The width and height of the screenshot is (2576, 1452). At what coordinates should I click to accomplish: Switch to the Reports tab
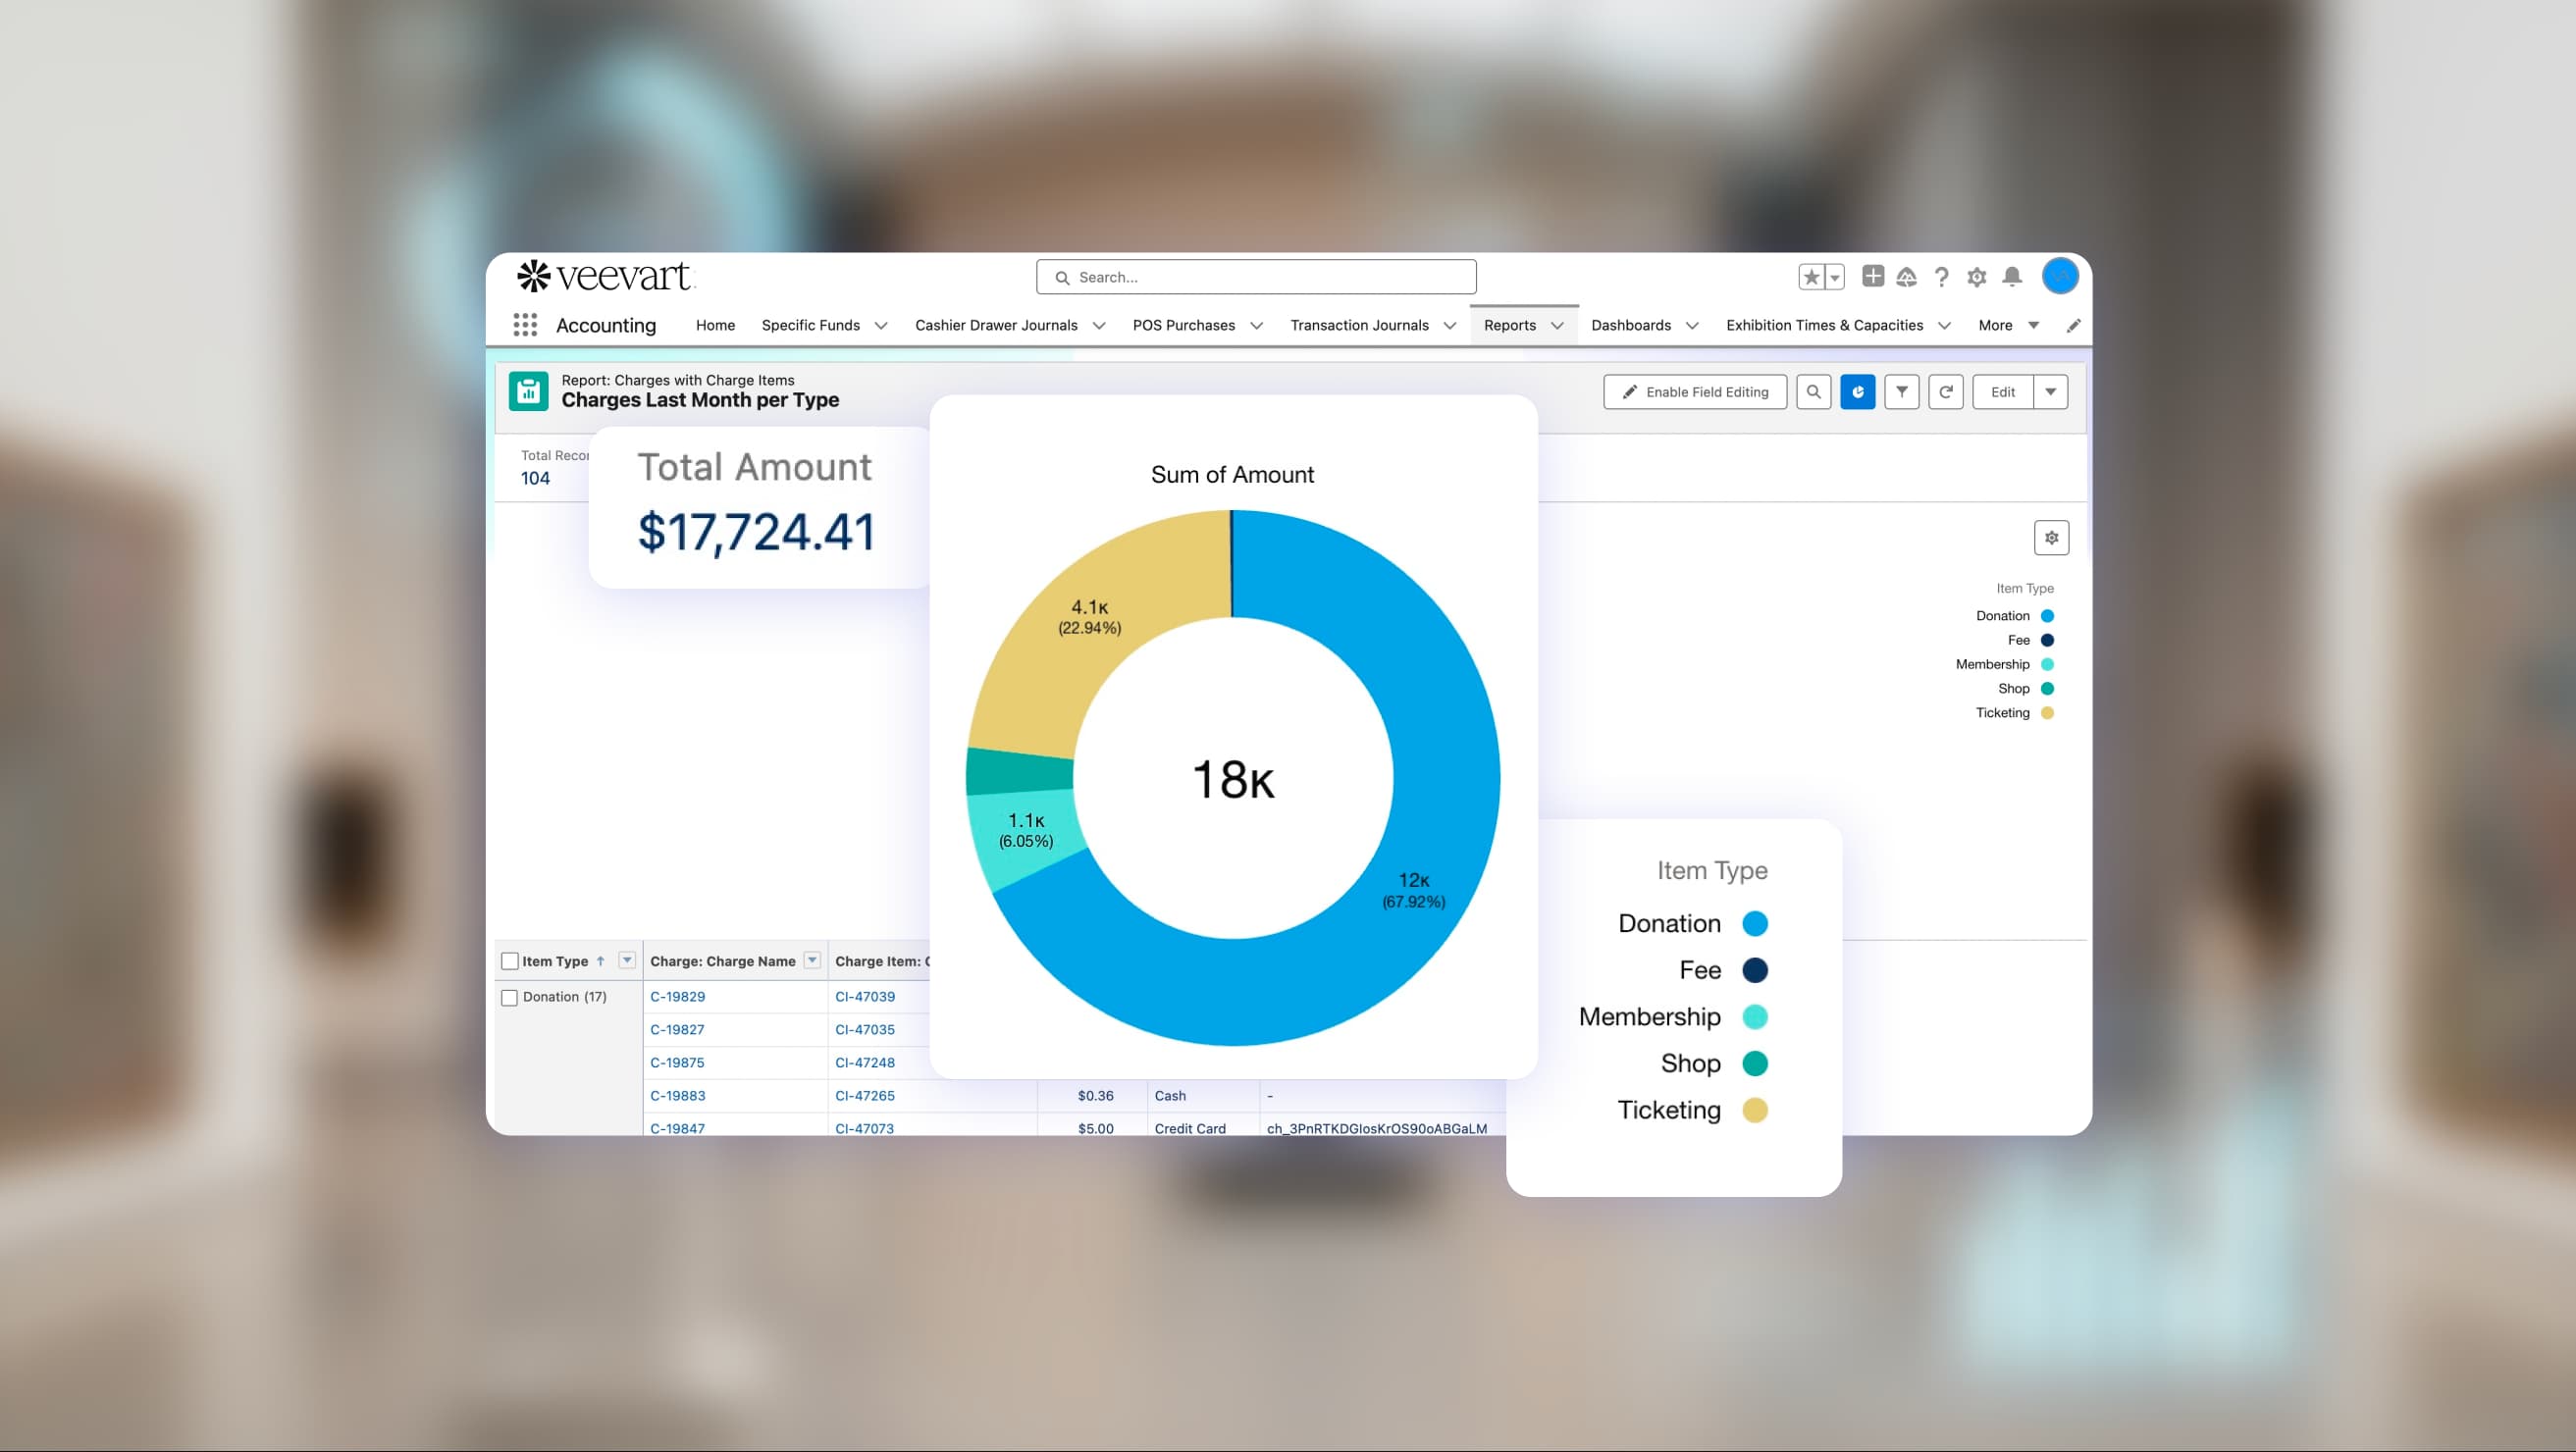(x=1512, y=324)
